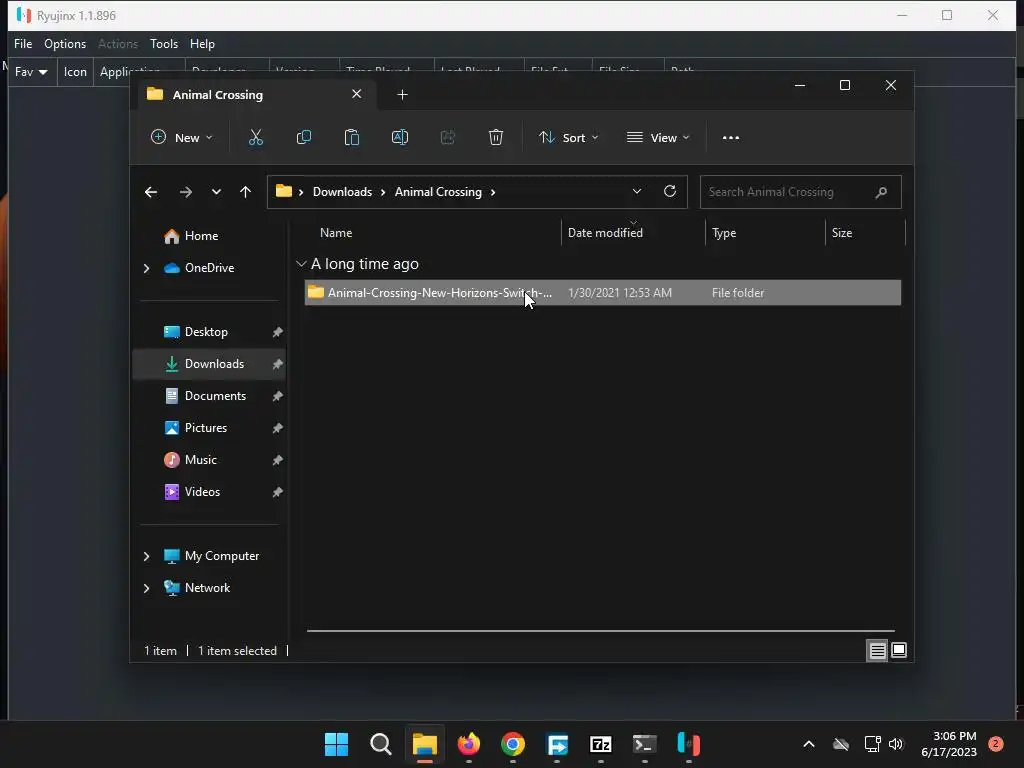This screenshot has width=1024, height=768.
Task: Open Videos in the sidebar
Action: coord(202,492)
